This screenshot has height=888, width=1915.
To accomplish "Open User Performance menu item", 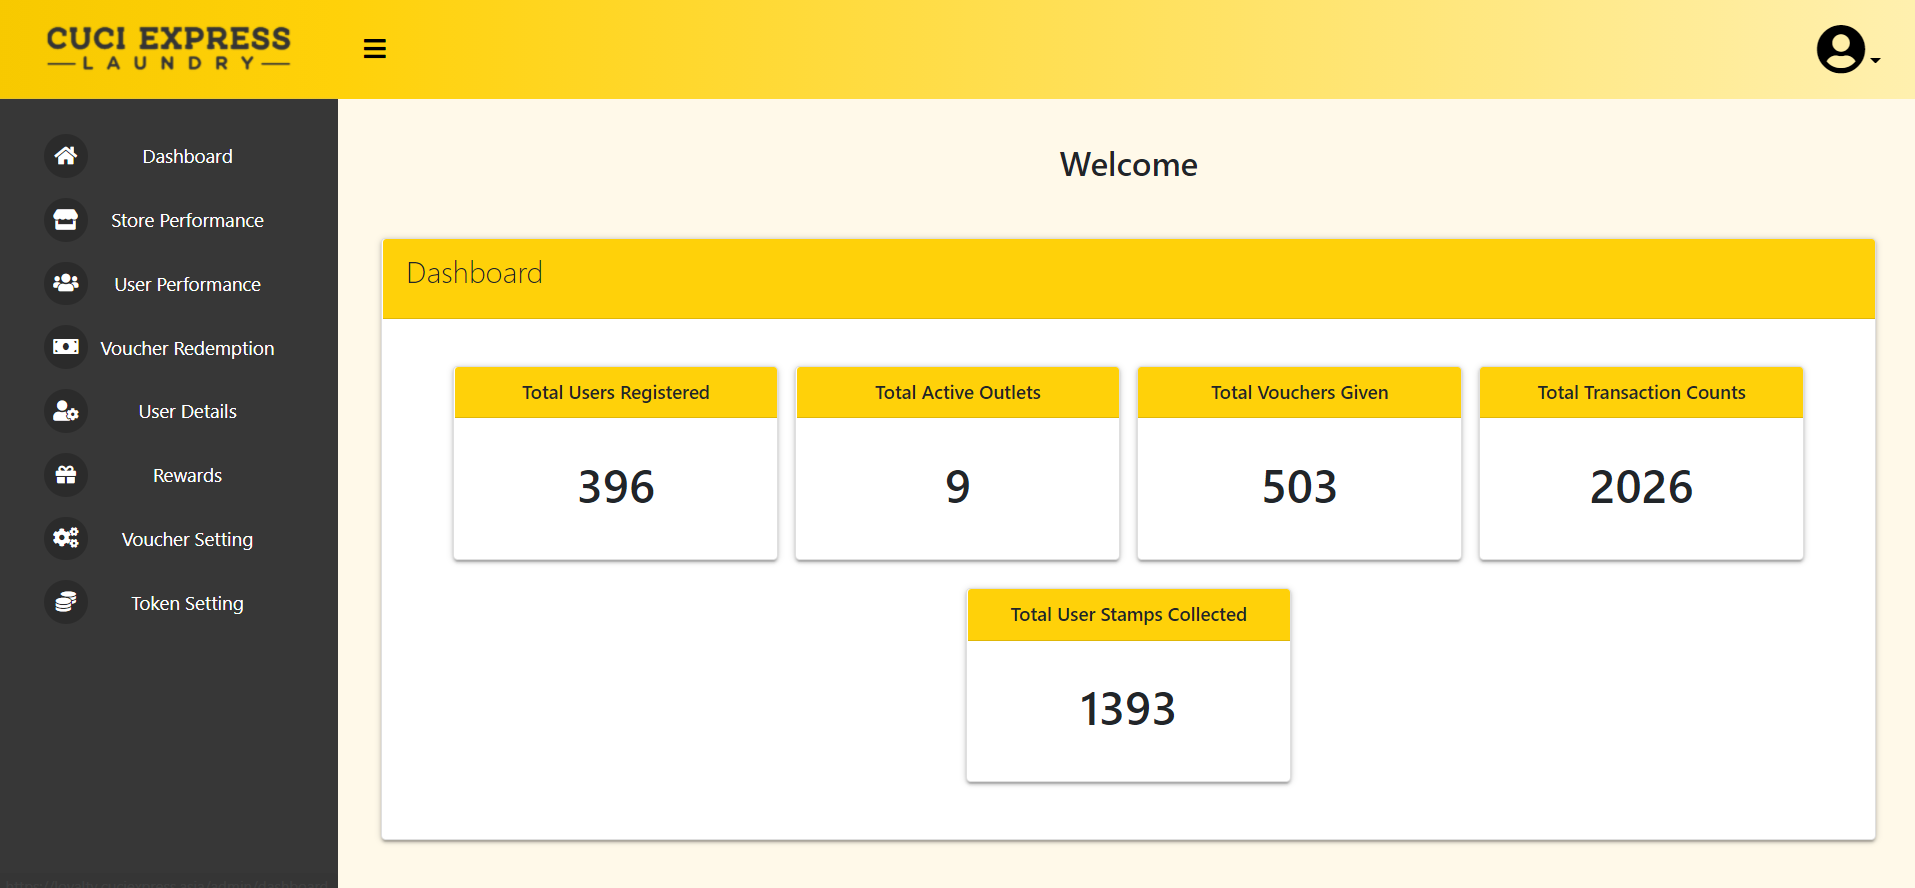I will click(187, 285).
